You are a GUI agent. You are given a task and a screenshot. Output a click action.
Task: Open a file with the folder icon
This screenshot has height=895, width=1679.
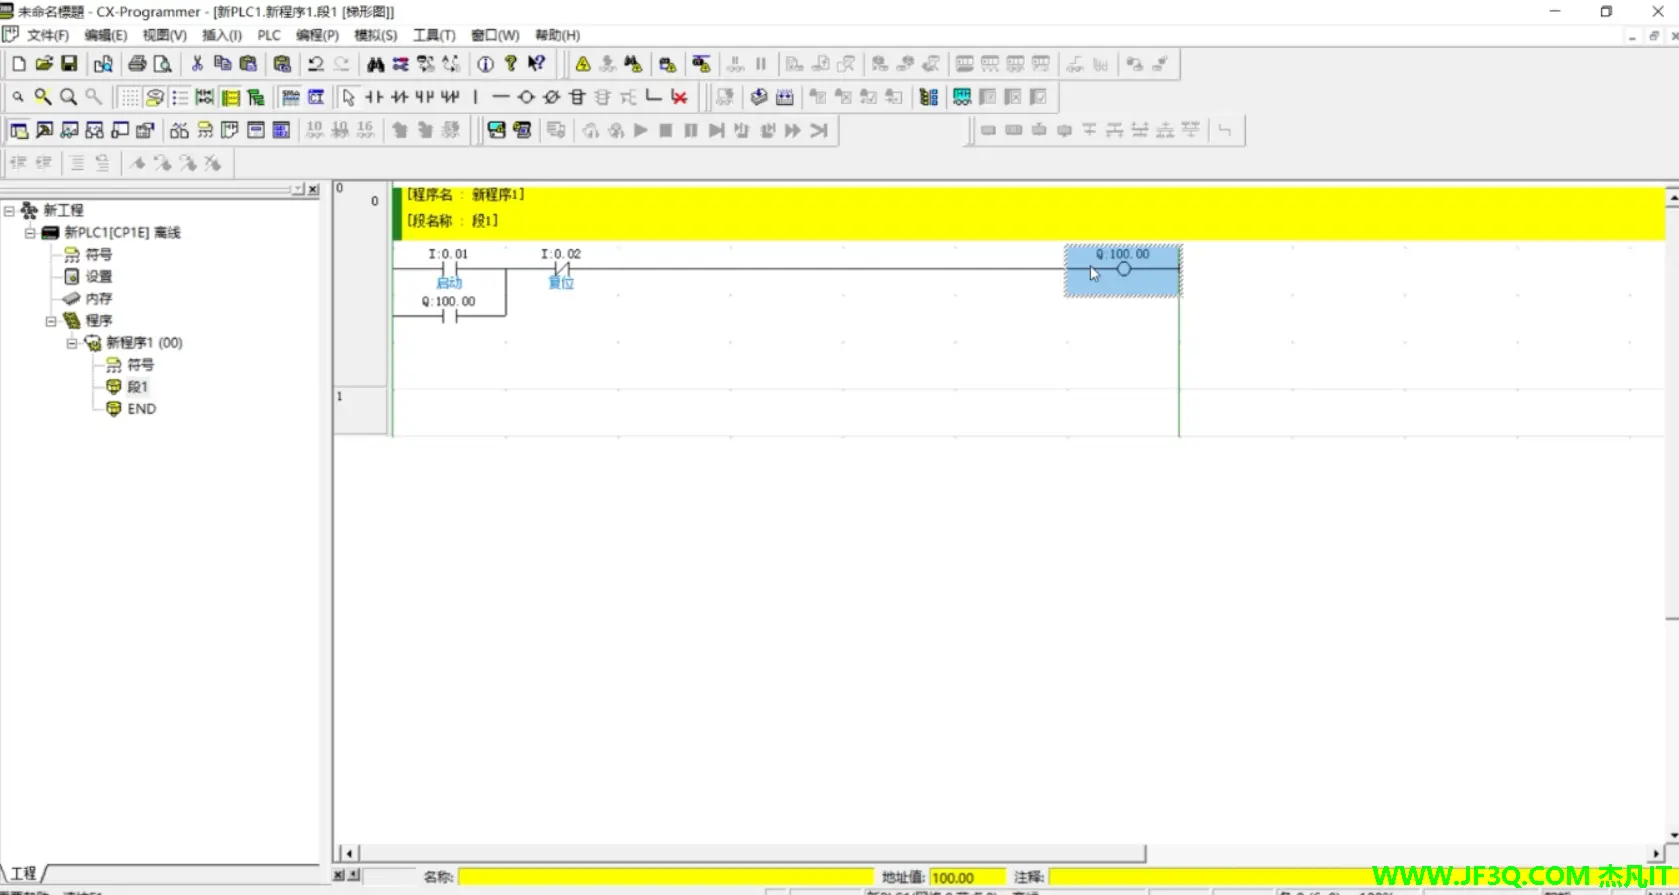click(44, 64)
